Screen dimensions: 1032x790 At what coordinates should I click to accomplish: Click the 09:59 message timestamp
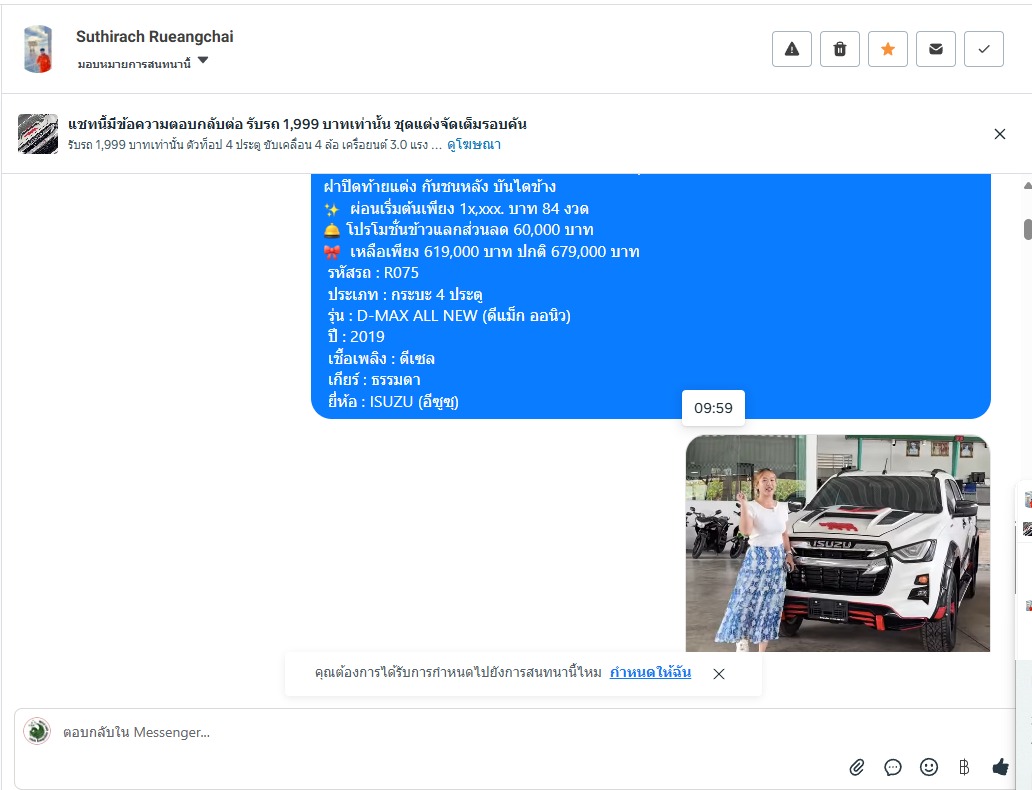(713, 408)
